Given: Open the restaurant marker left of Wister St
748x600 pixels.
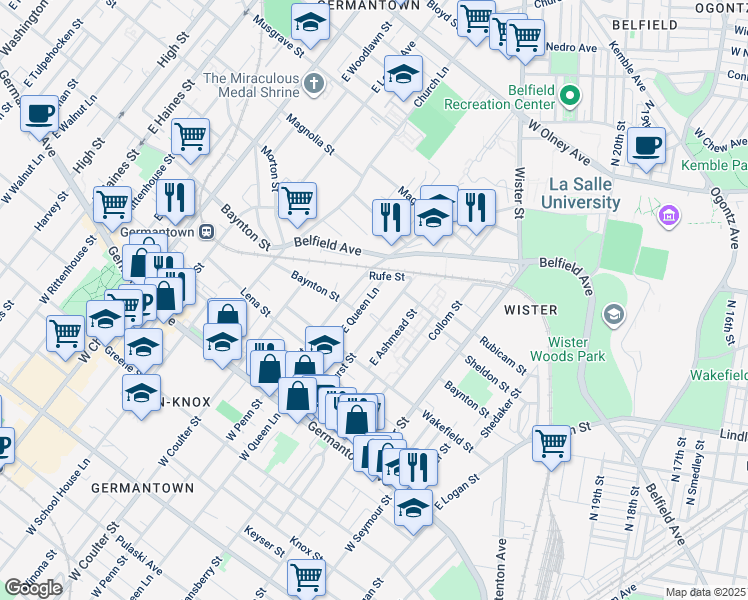Looking at the screenshot, I should (x=476, y=211).
